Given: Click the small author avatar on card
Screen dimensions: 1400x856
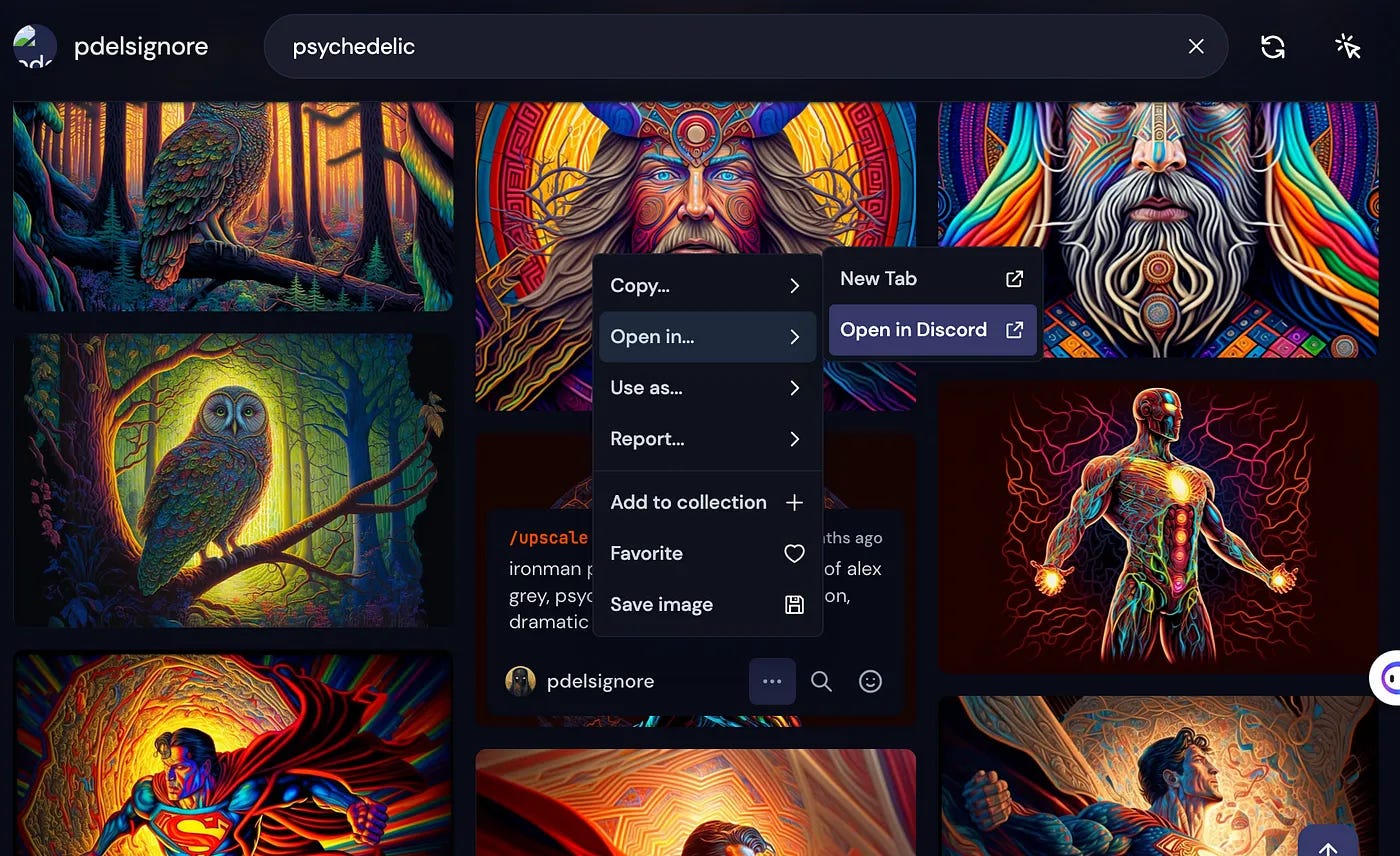Looking at the screenshot, I should click(x=520, y=681).
